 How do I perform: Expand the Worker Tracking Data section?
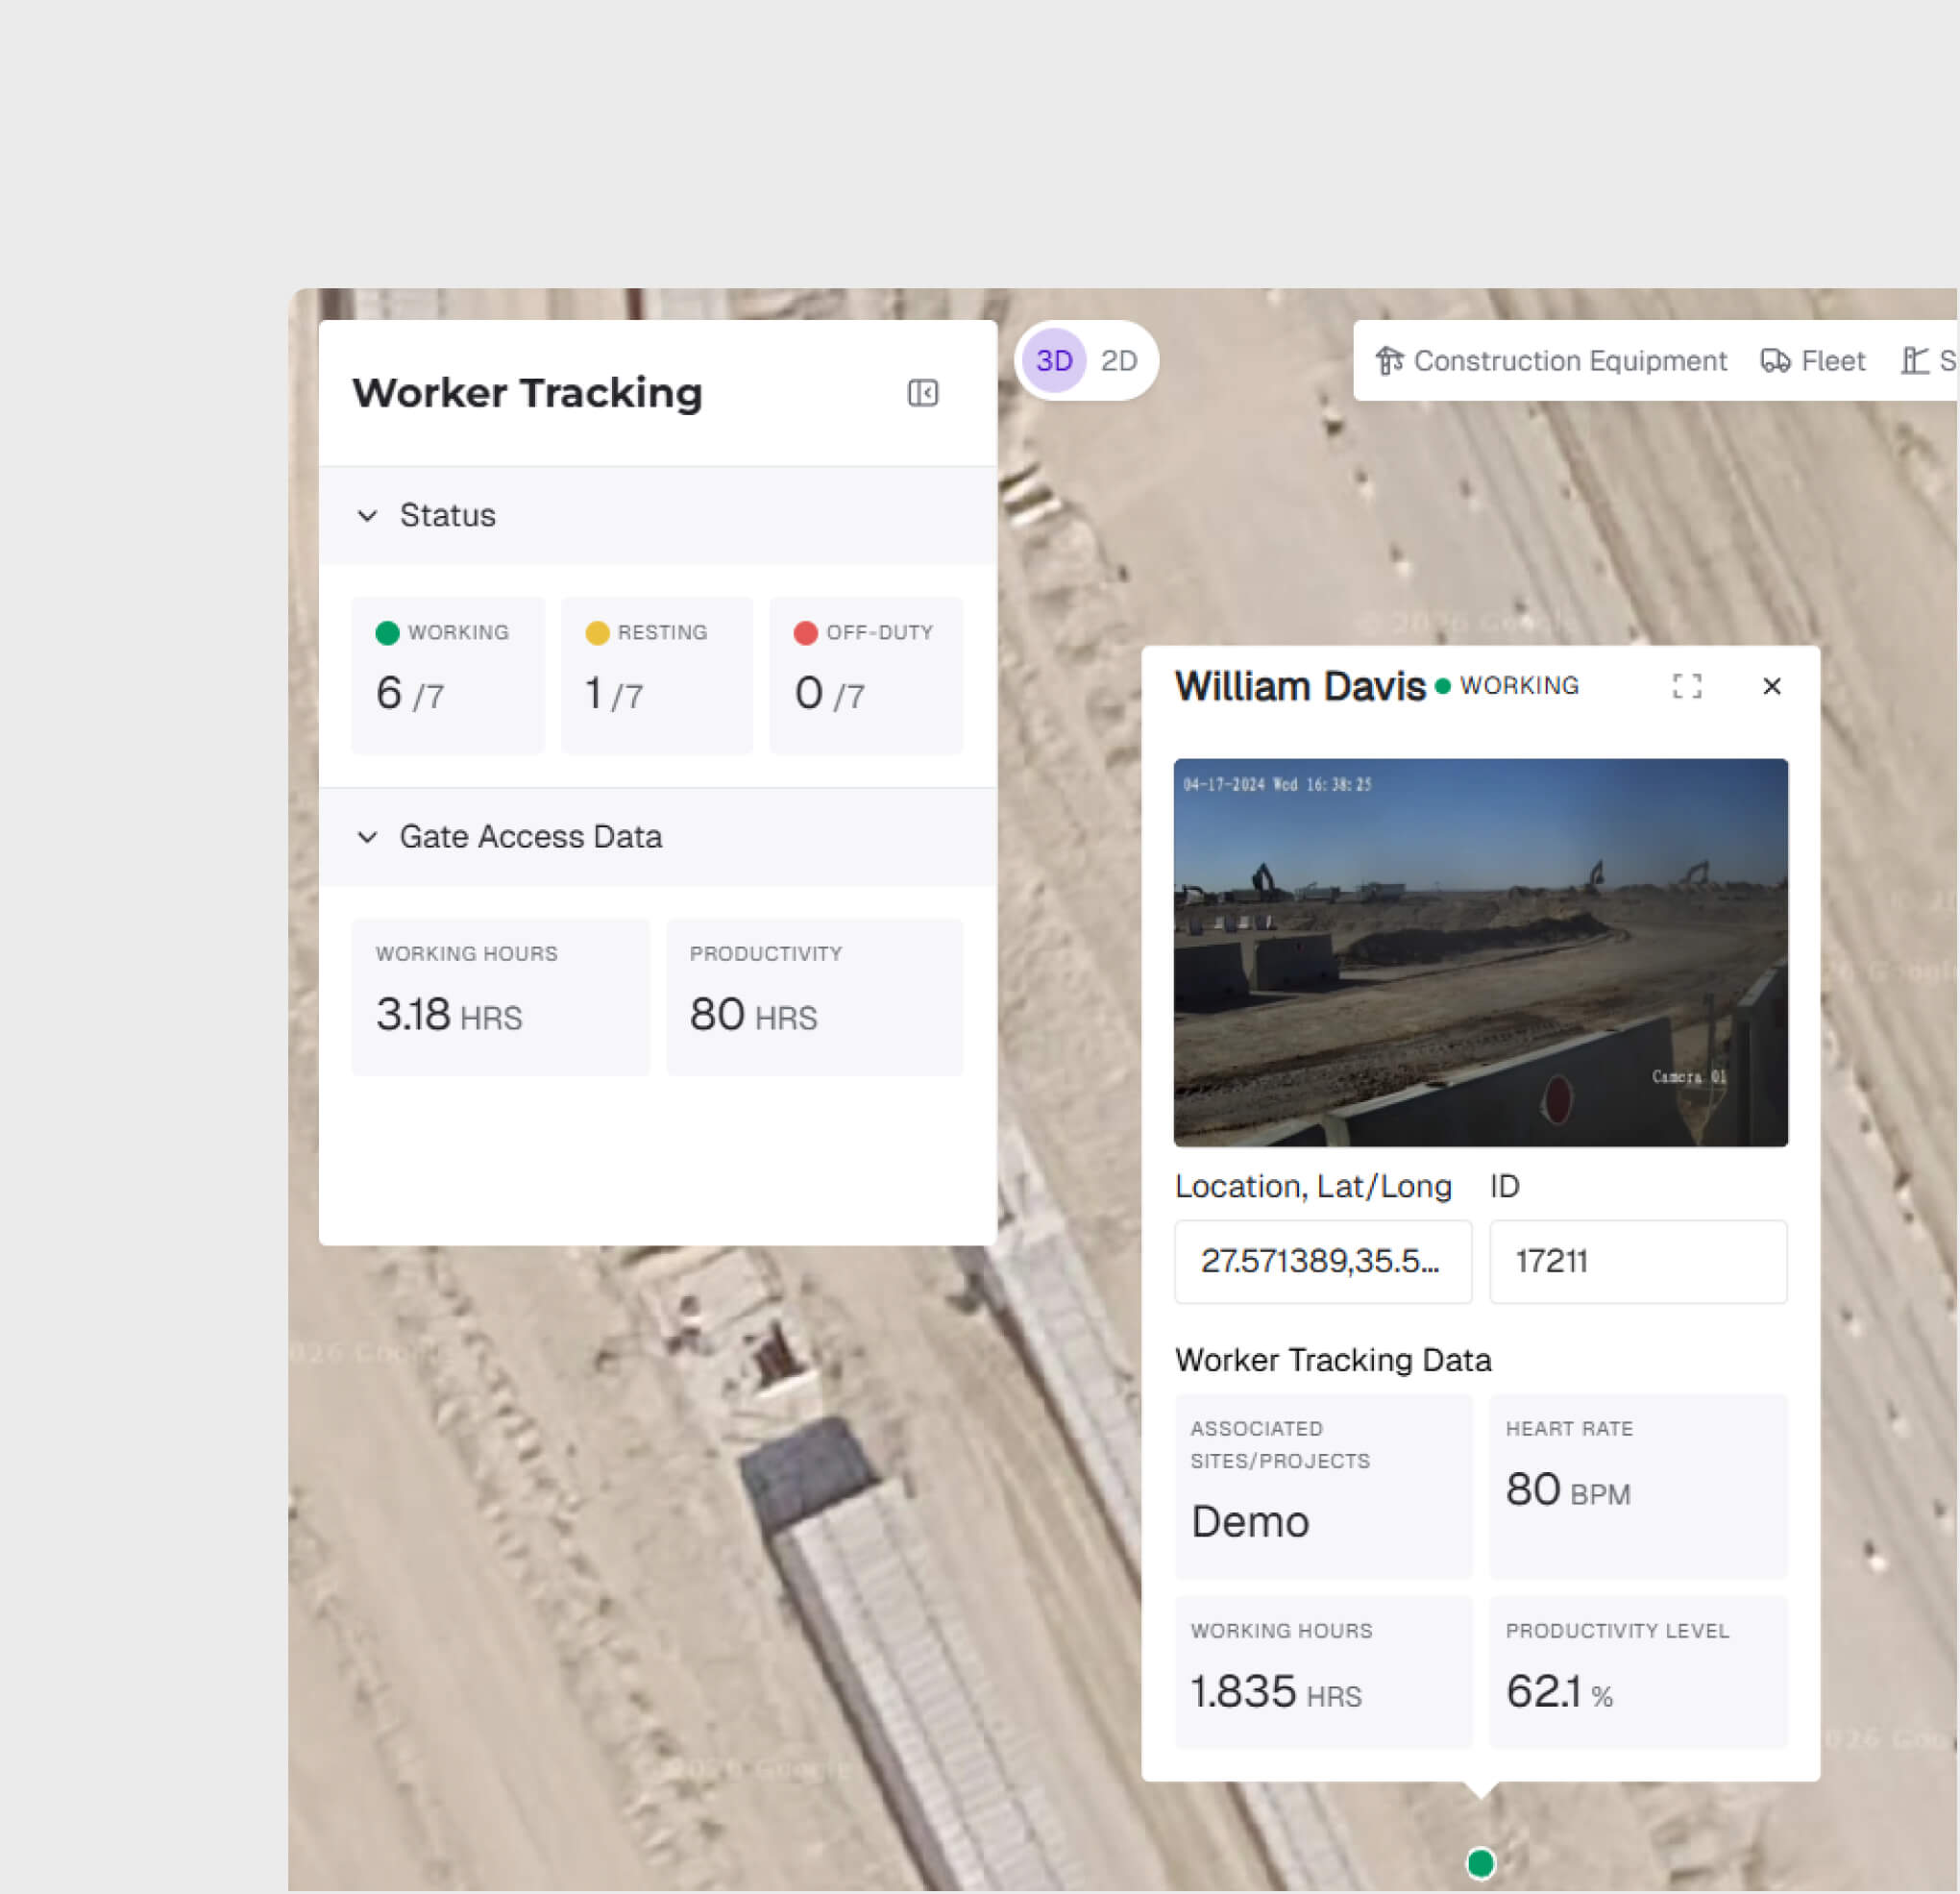click(x=1334, y=1360)
